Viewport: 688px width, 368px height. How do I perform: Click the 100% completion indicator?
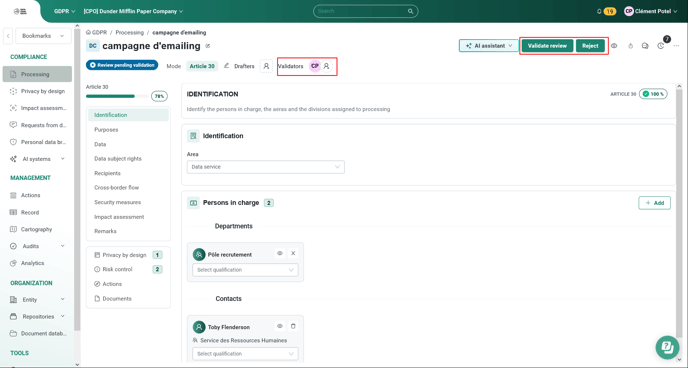pos(653,94)
